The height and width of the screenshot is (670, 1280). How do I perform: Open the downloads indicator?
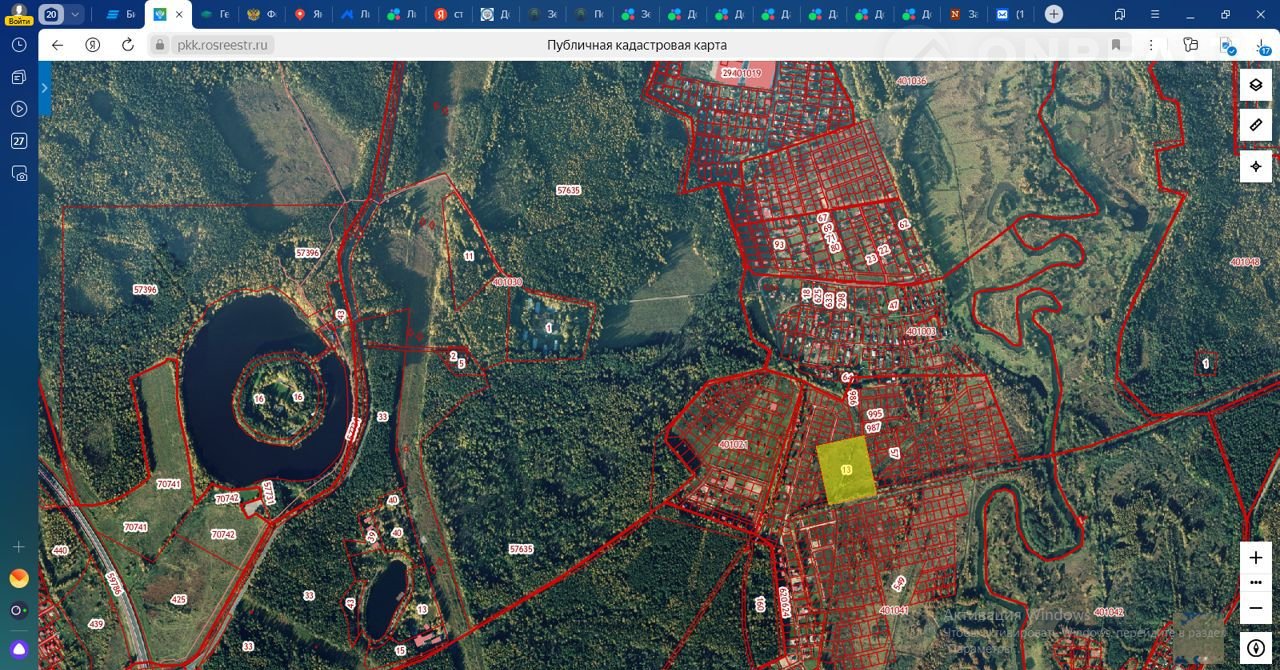1262,45
